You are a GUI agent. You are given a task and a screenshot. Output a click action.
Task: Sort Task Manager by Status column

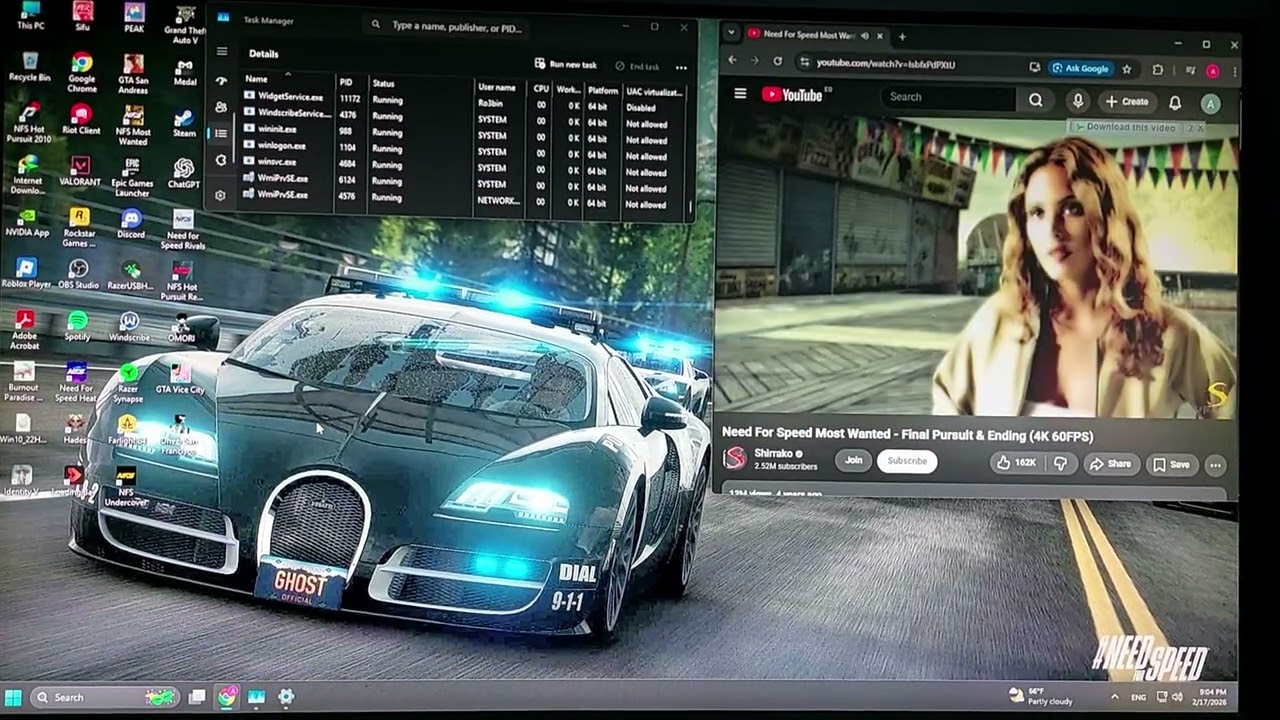click(383, 83)
